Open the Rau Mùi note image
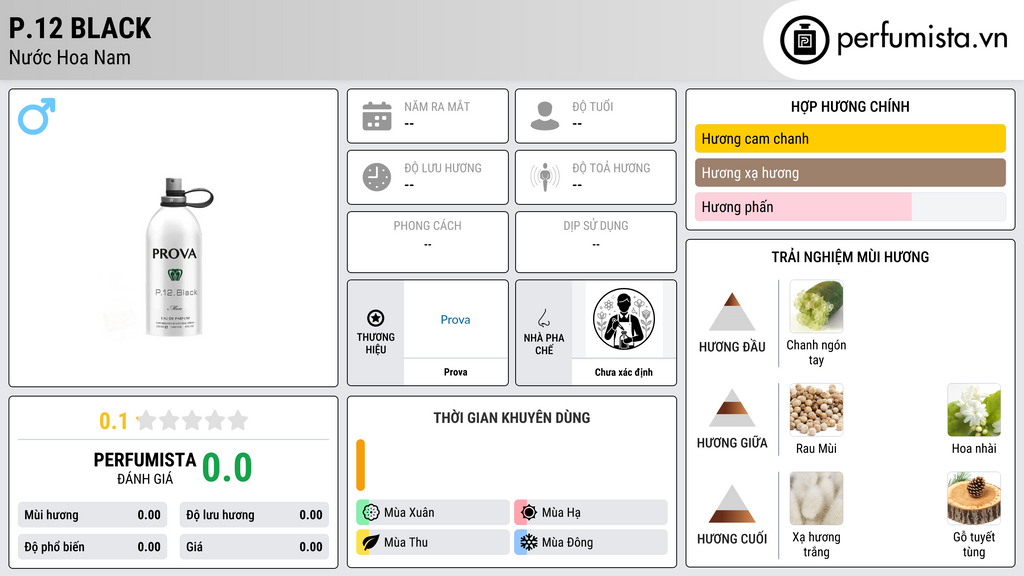The width and height of the screenshot is (1024, 576). point(816,409)
